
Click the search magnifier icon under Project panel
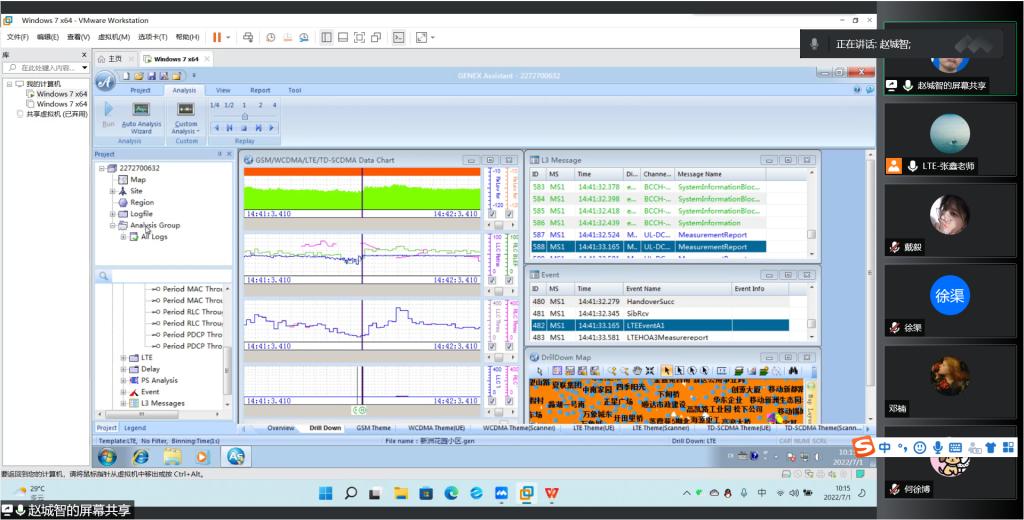(x=103, y=276)
